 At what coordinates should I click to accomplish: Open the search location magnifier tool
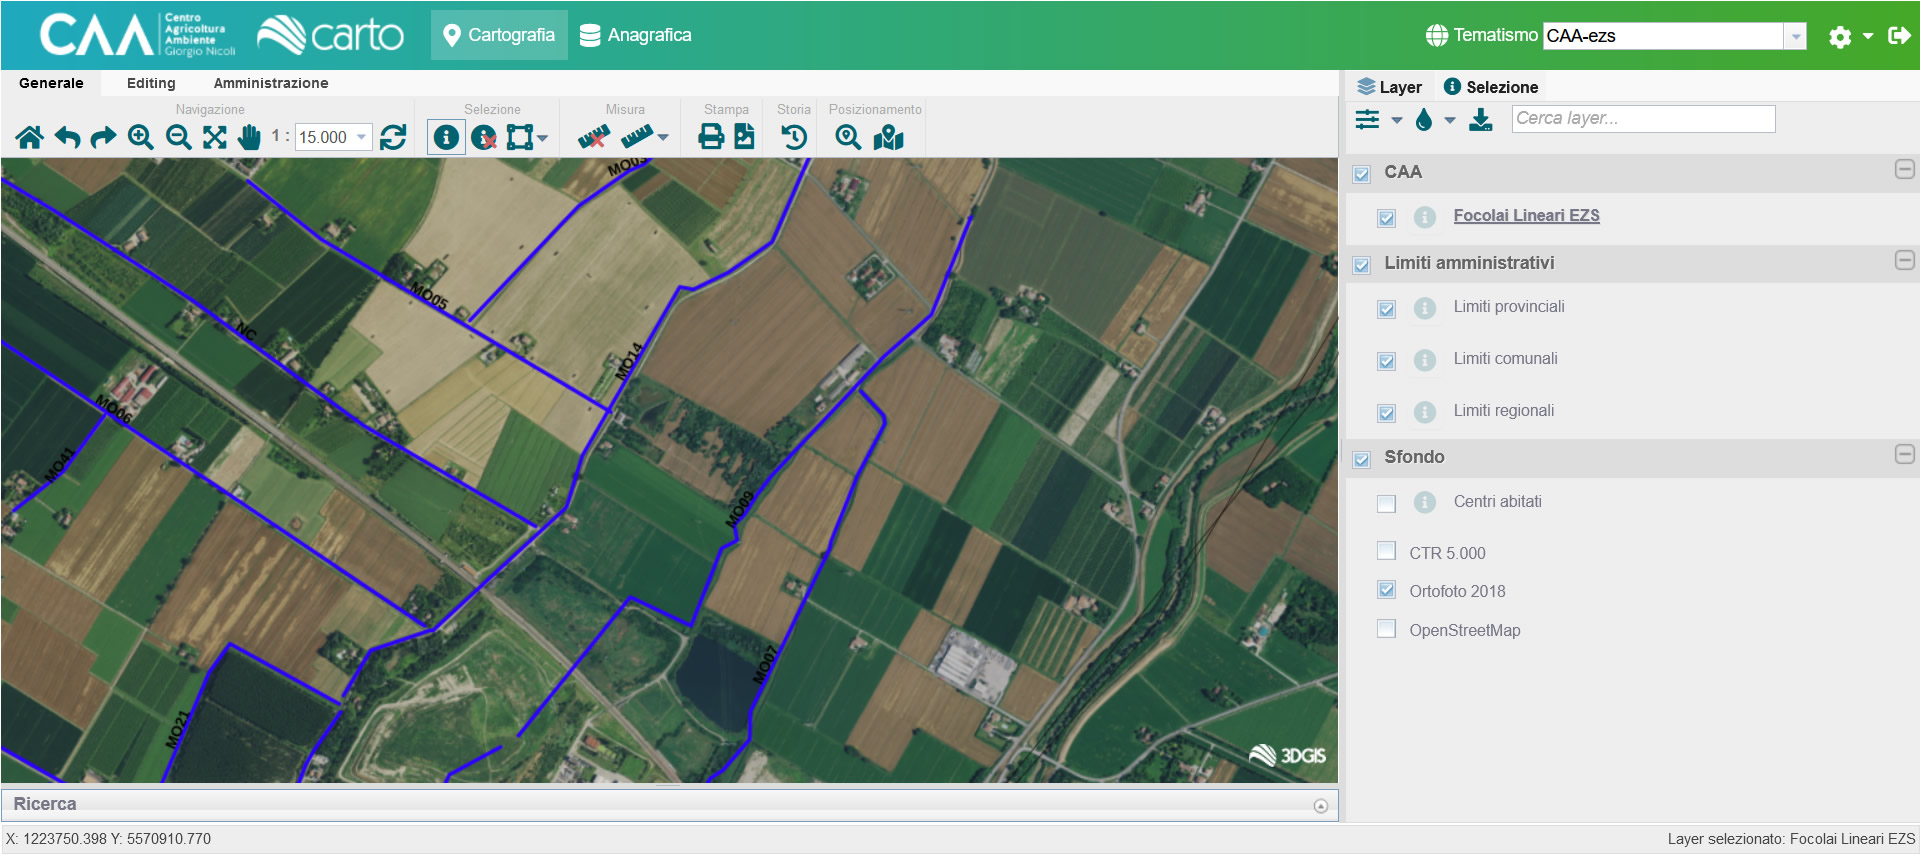coord(848,137)
